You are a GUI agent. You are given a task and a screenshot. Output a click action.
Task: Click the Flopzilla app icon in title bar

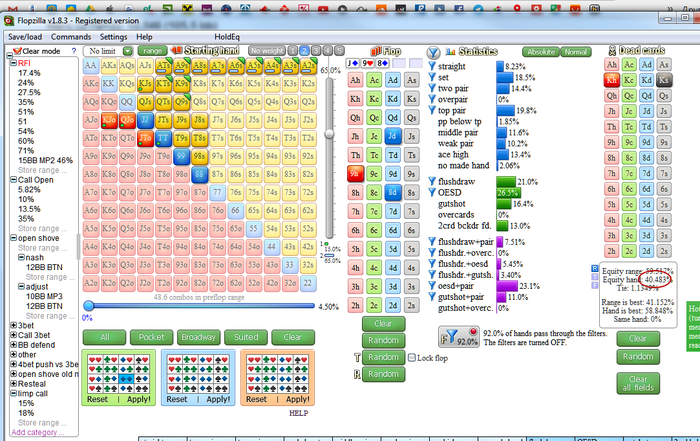pyautogui.click(x=9, y=21)
